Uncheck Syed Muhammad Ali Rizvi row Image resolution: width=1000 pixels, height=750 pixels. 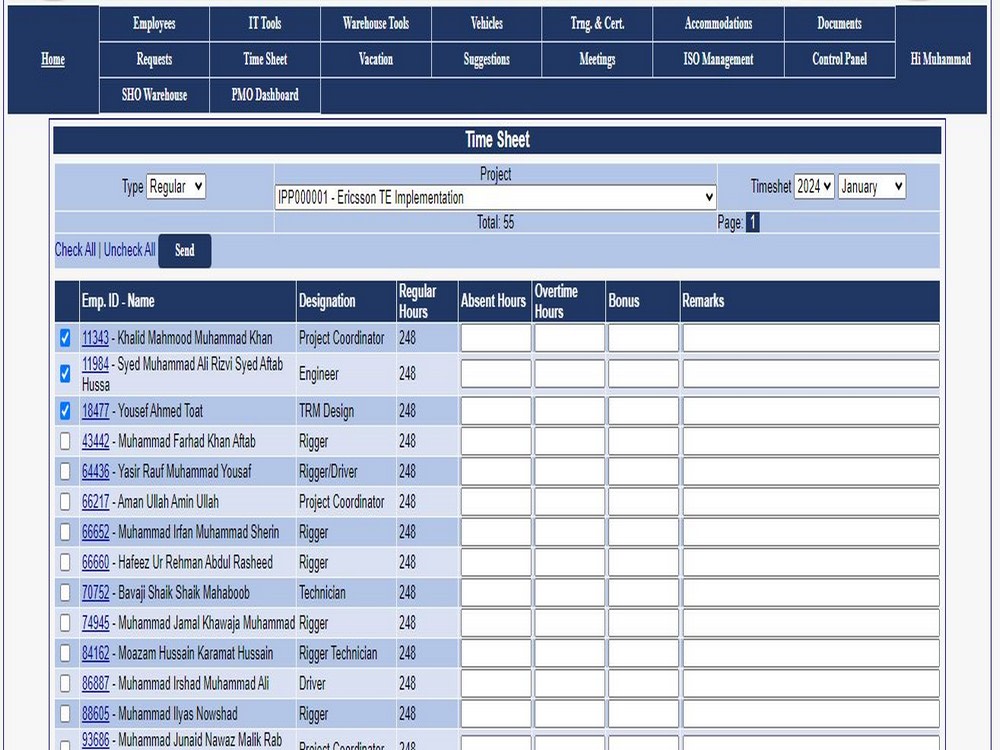pyautogui.click(x=65, y=374)
